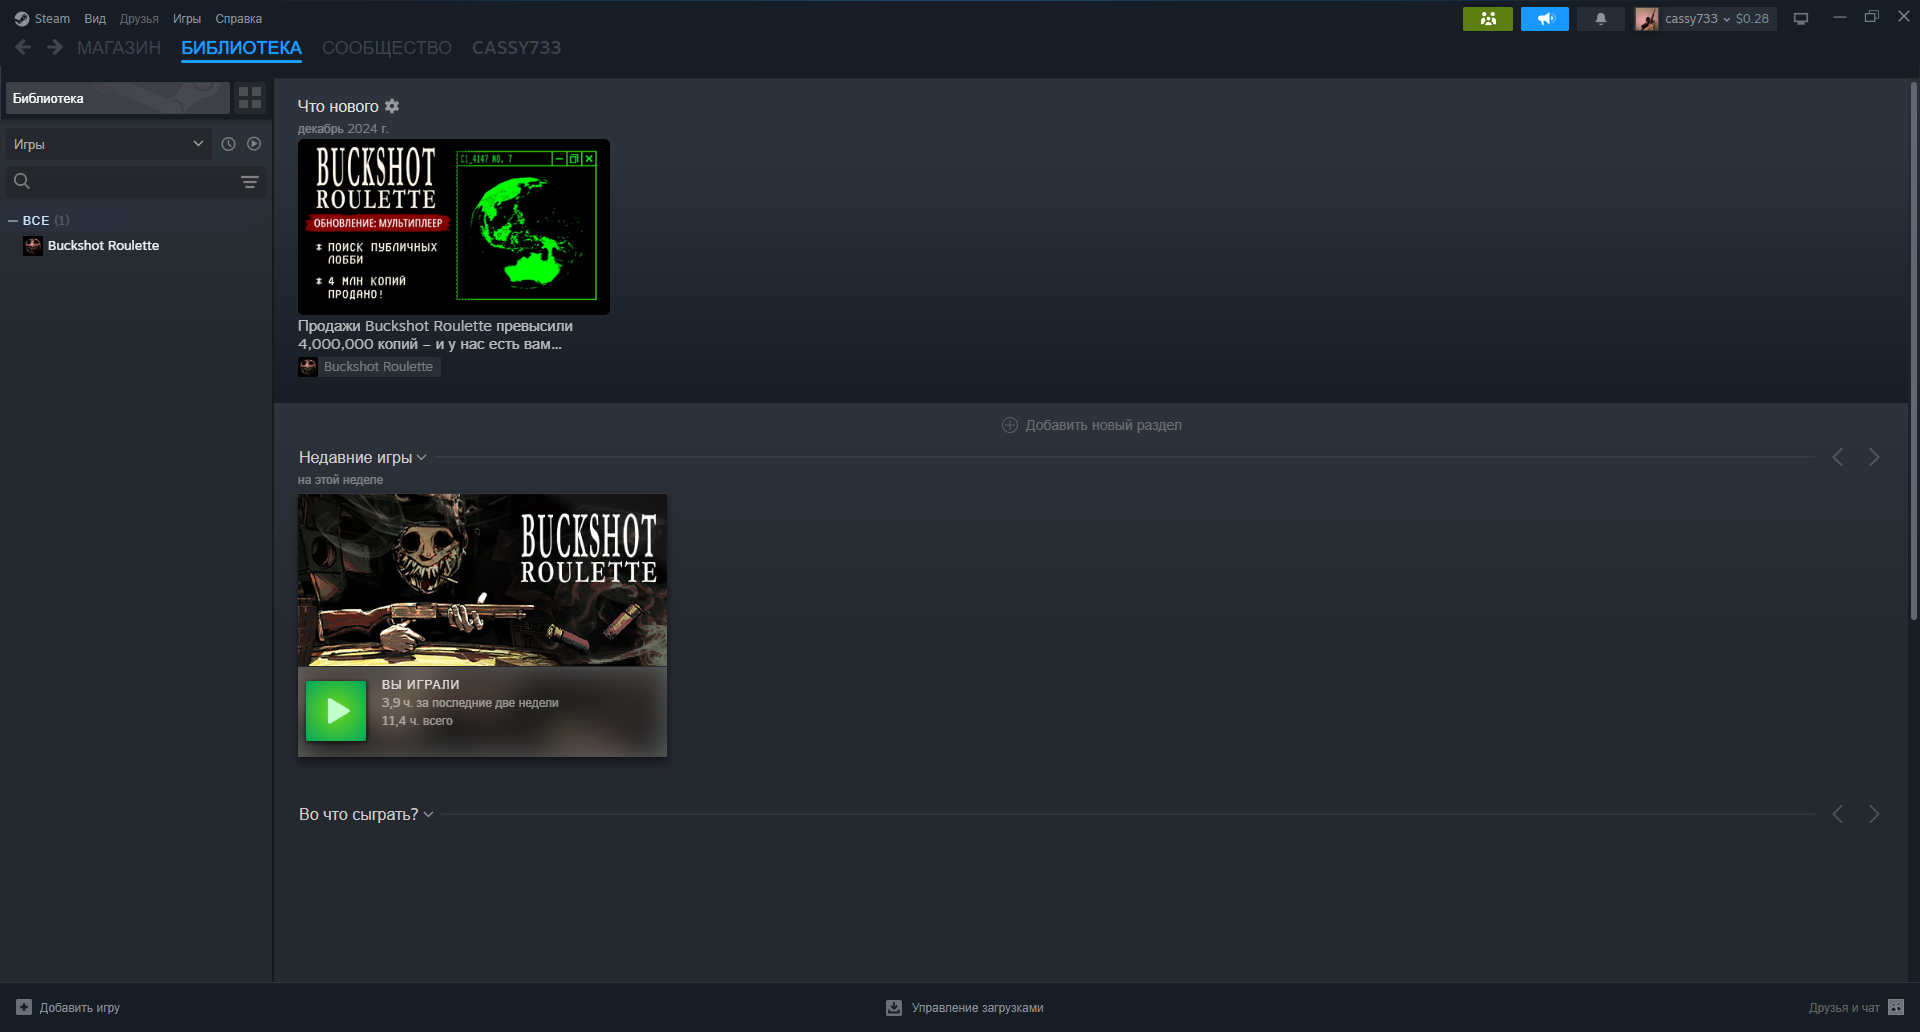The width and height of the screenshot is (1920, 1032).
Task: Open the cassy733 account dropdown
Action: point(1697,18)
